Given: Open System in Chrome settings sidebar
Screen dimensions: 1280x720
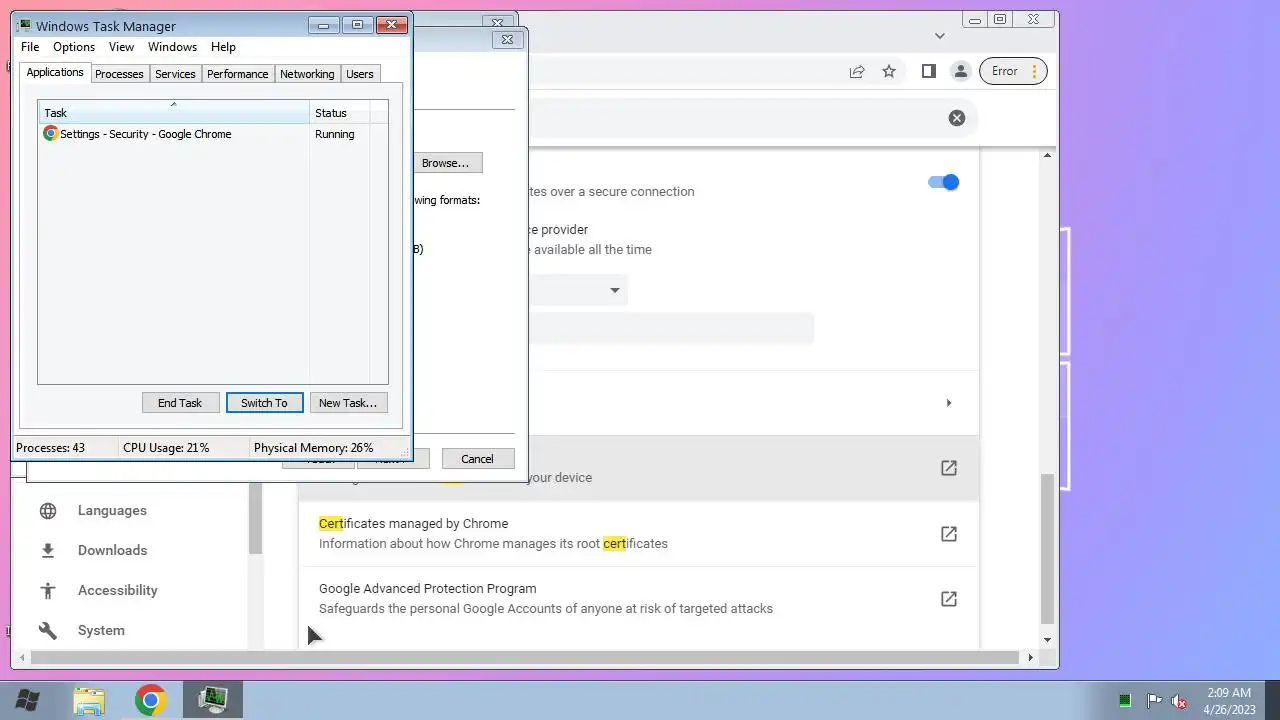Looking at the screenshot, I should pos(101,631).
